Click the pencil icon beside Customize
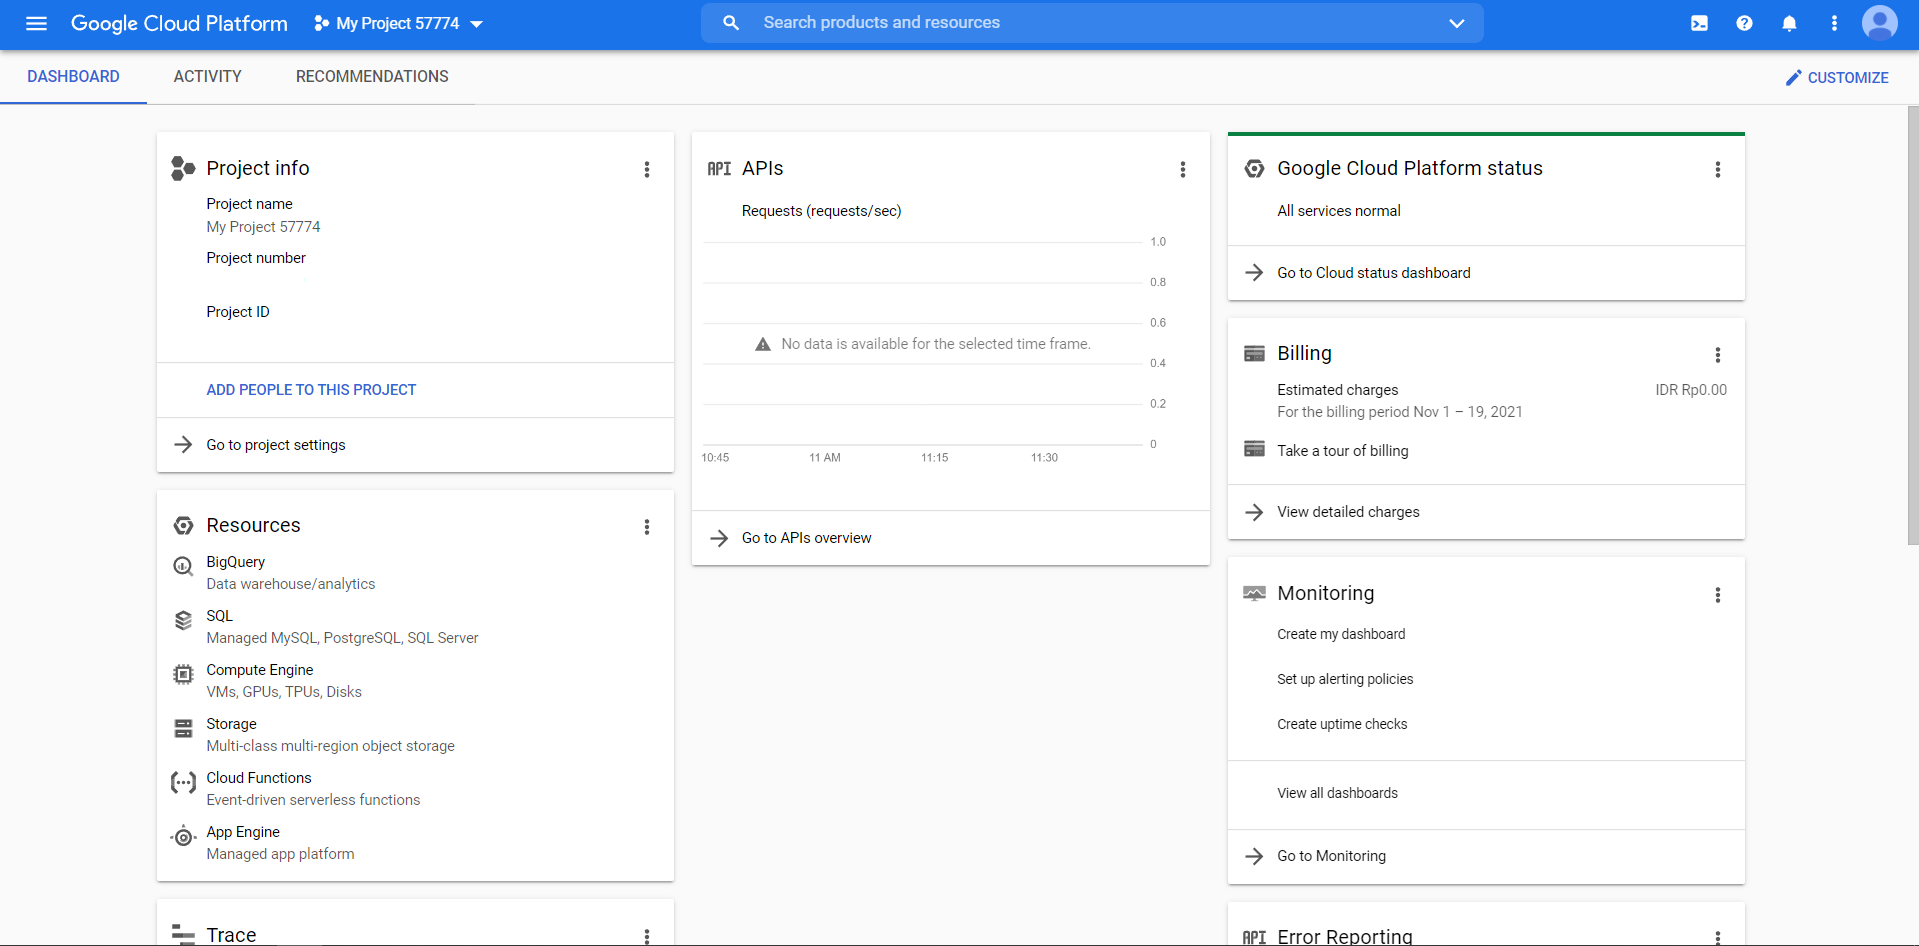 pyautogui.click(x=1794, y=77)
